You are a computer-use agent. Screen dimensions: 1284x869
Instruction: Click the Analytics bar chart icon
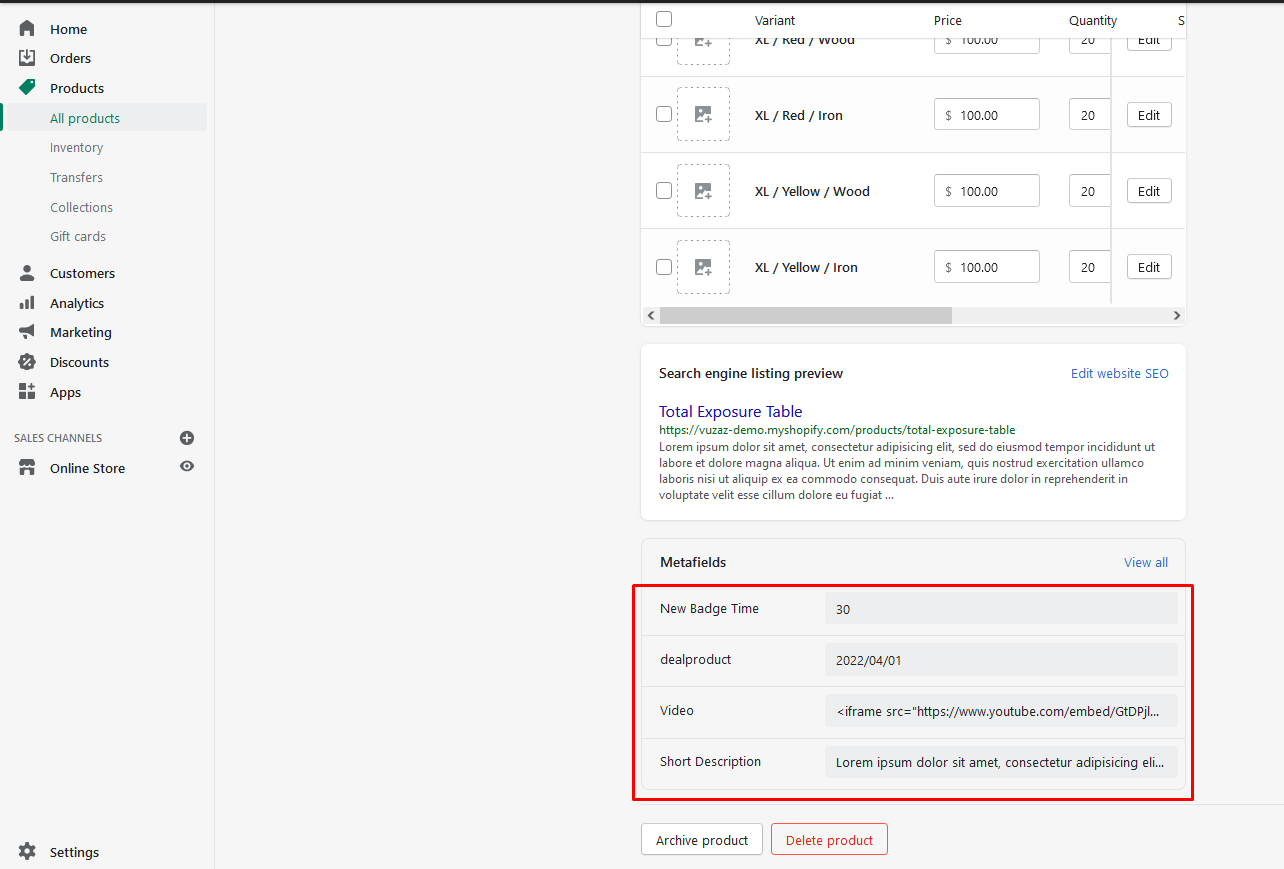click(x=27, y=303)
